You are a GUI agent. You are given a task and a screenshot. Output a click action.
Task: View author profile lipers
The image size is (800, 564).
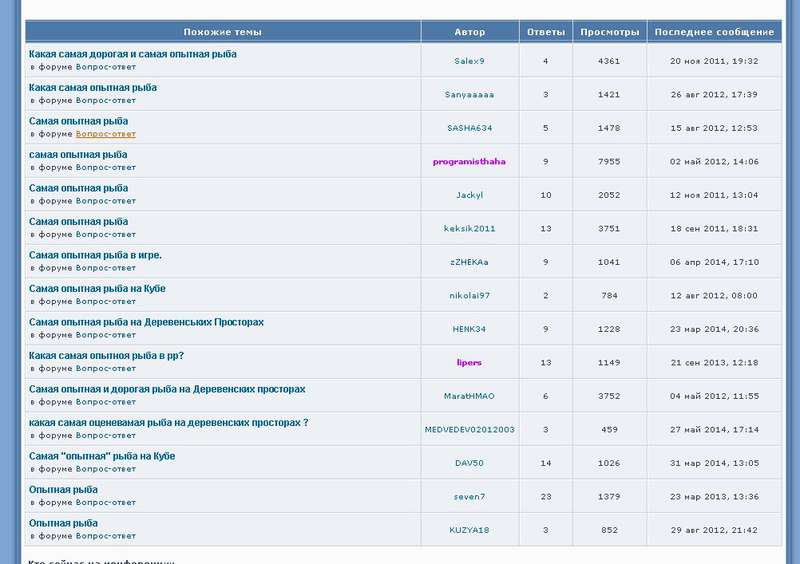tap(469, 363)
